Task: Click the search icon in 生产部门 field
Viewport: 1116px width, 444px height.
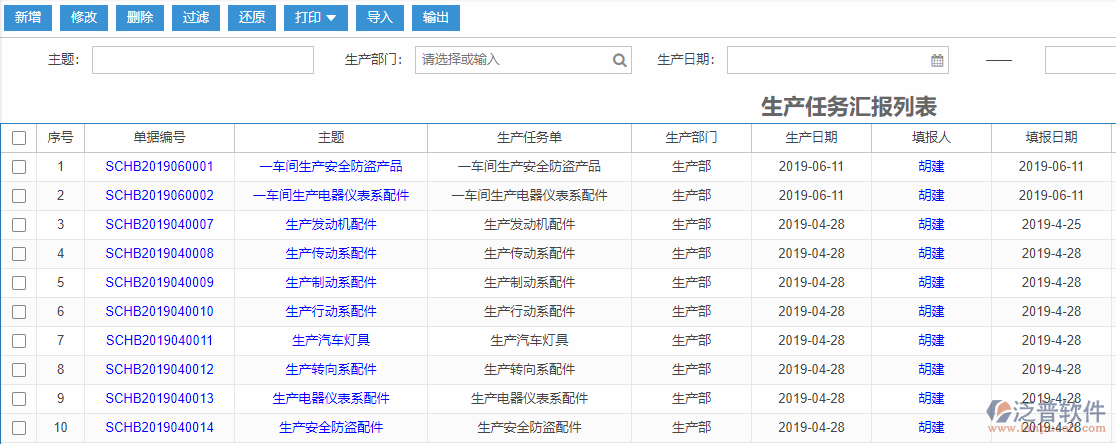Action: (620, 60)
